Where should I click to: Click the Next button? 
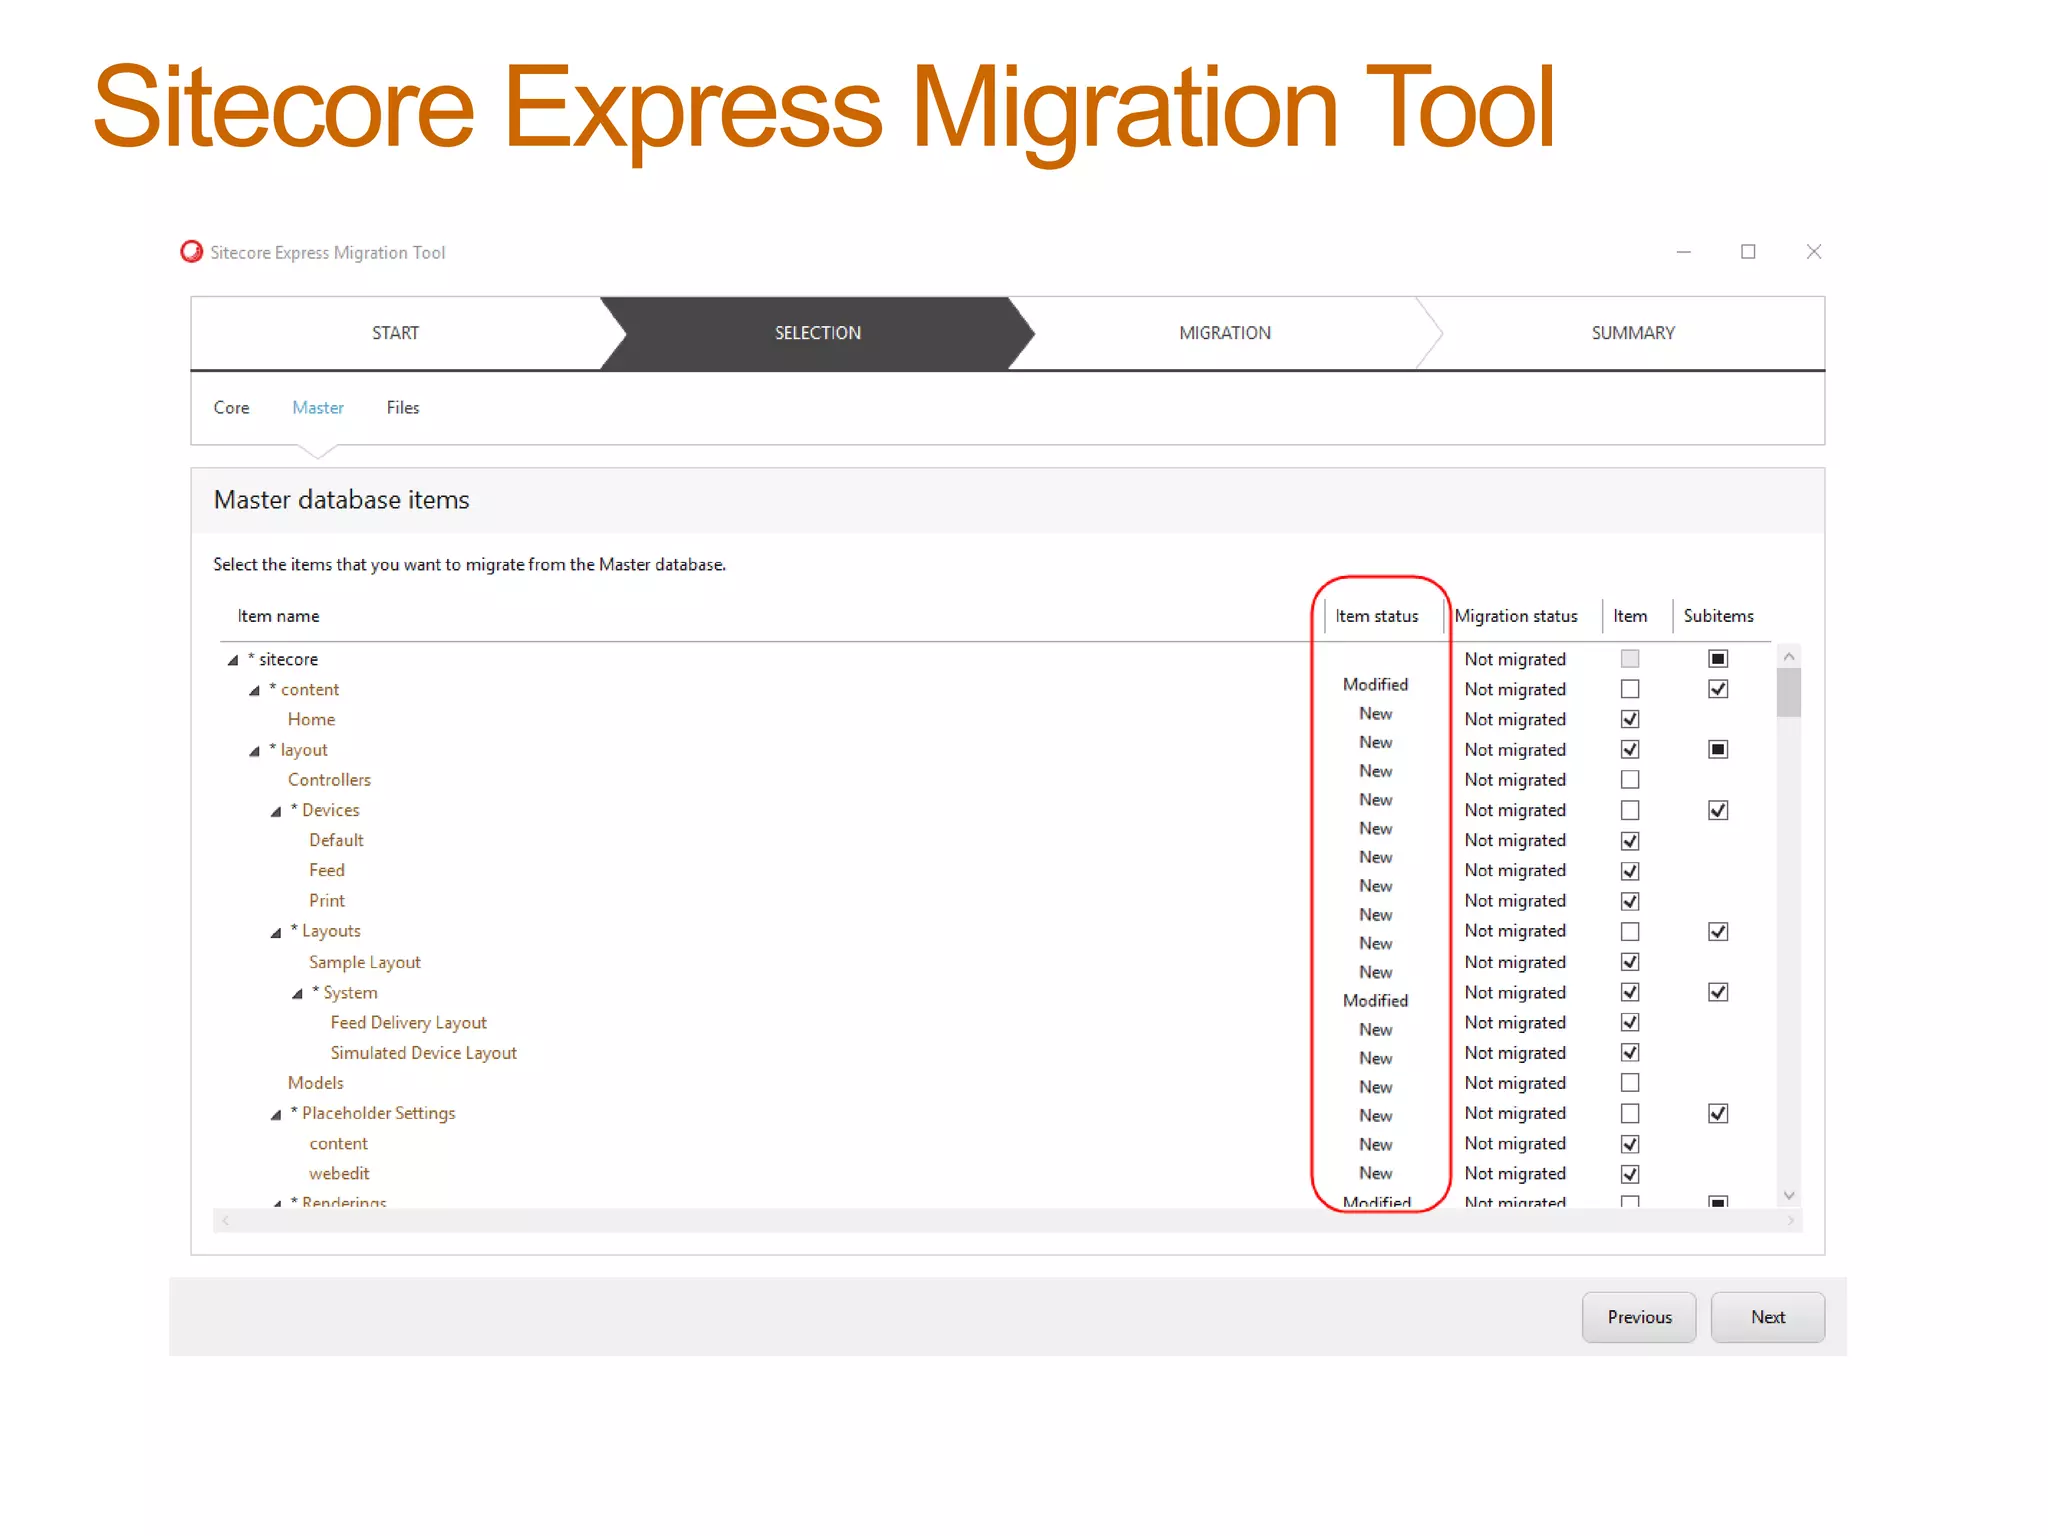pos(1768,1317)
